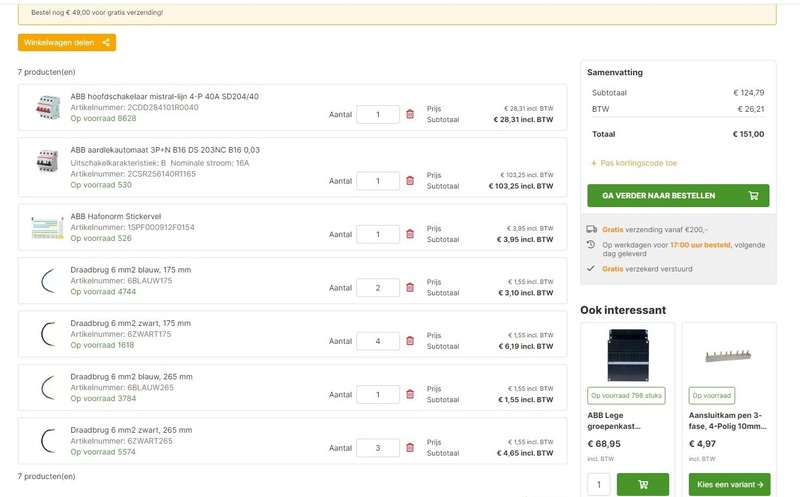Open ABB Hafonorm Stickervel title link
Screen dimensions: 800x497
tap(116, 216)
